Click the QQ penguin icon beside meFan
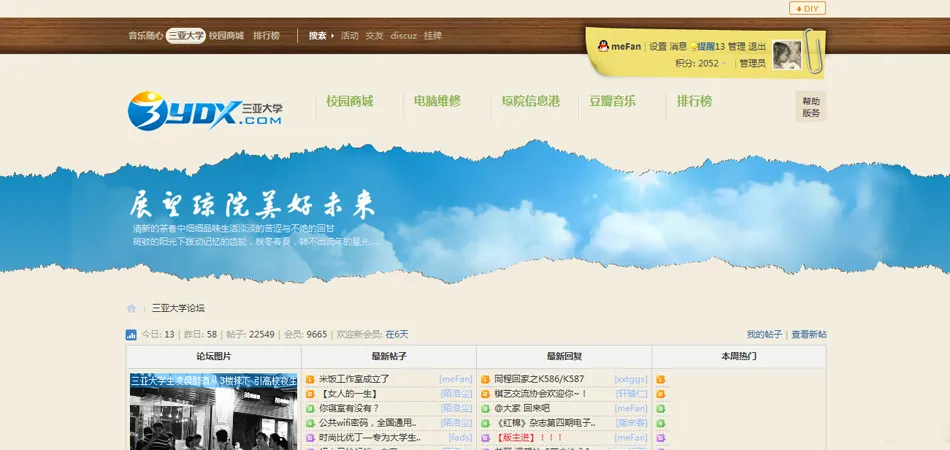Screen dimensions: 950x450 click(603, 46)
